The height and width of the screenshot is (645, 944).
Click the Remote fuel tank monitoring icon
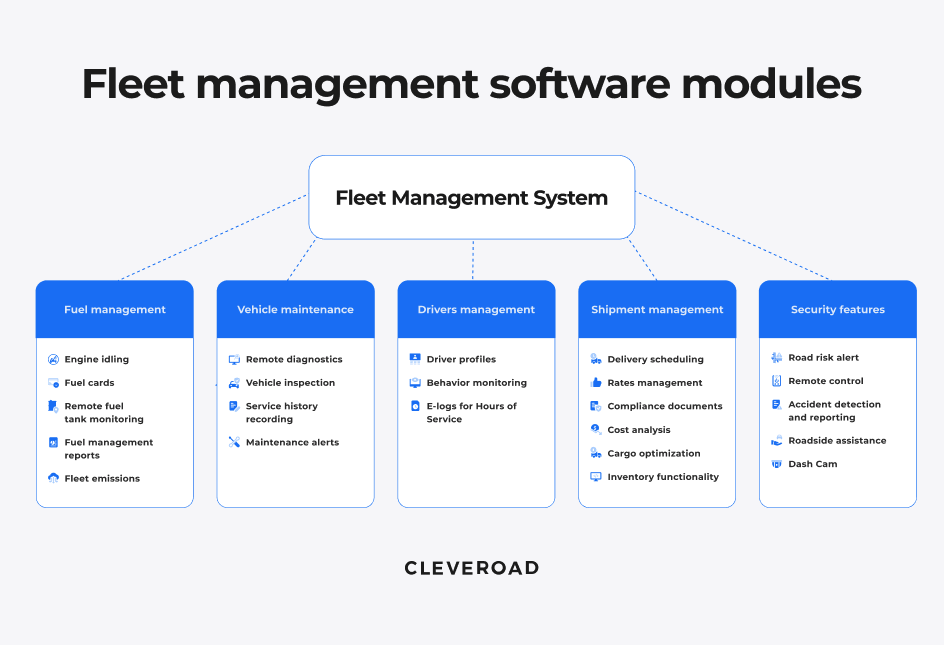(53, 407)
